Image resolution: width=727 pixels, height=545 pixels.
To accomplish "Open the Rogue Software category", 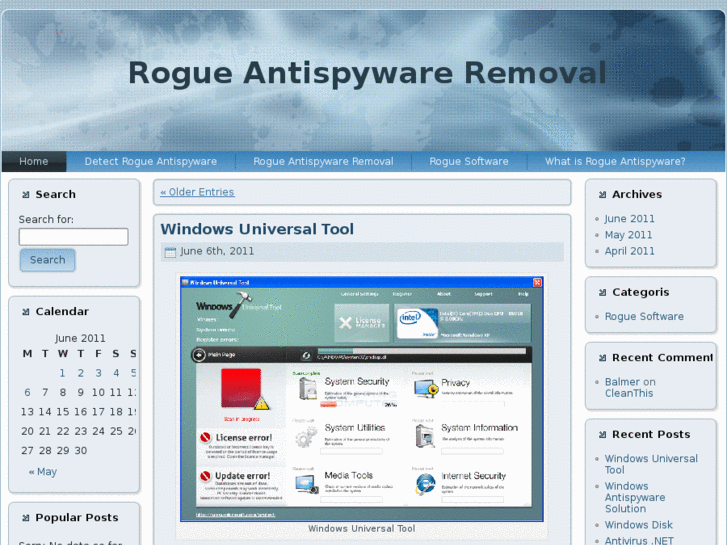I will tap(644, 316).
